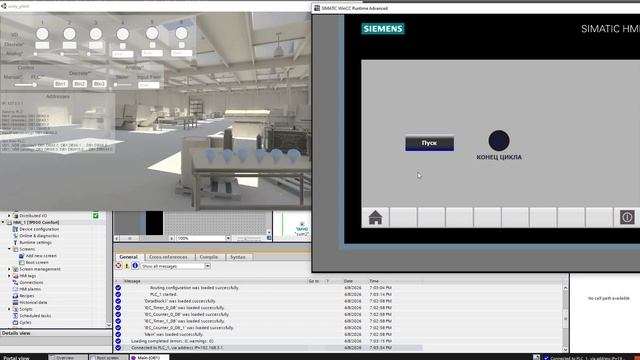Click the Home icon in HMI footer

[375, 217]
